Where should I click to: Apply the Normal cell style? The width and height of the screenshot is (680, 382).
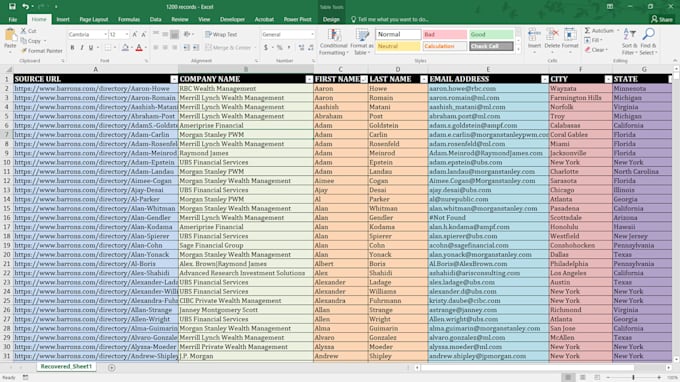coord(398,34)
